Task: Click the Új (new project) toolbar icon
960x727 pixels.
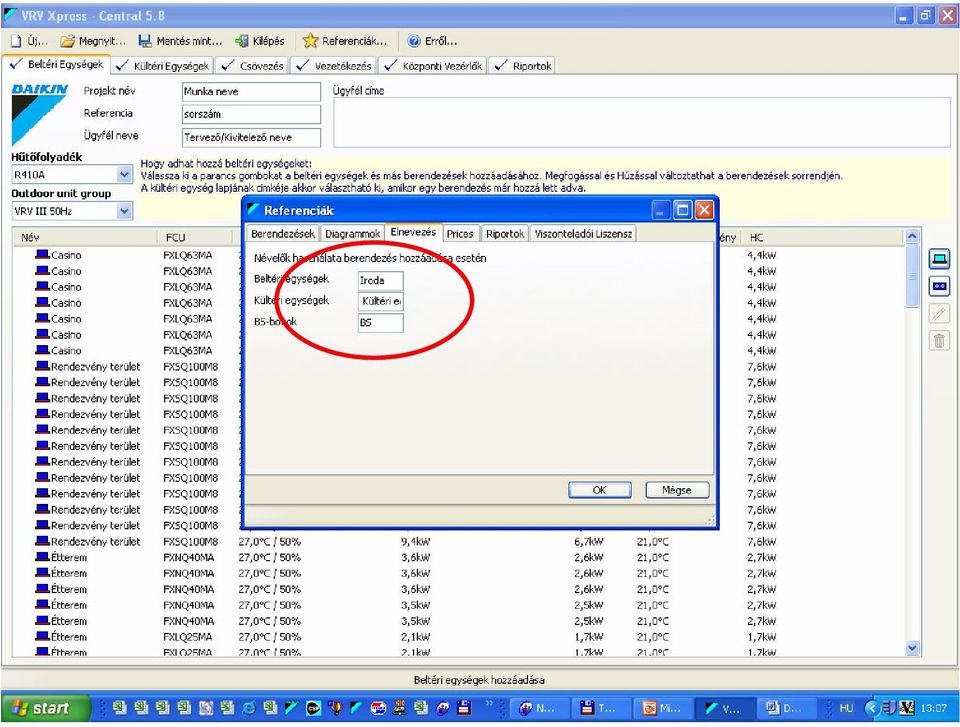Action: click(x=17, y=41)
